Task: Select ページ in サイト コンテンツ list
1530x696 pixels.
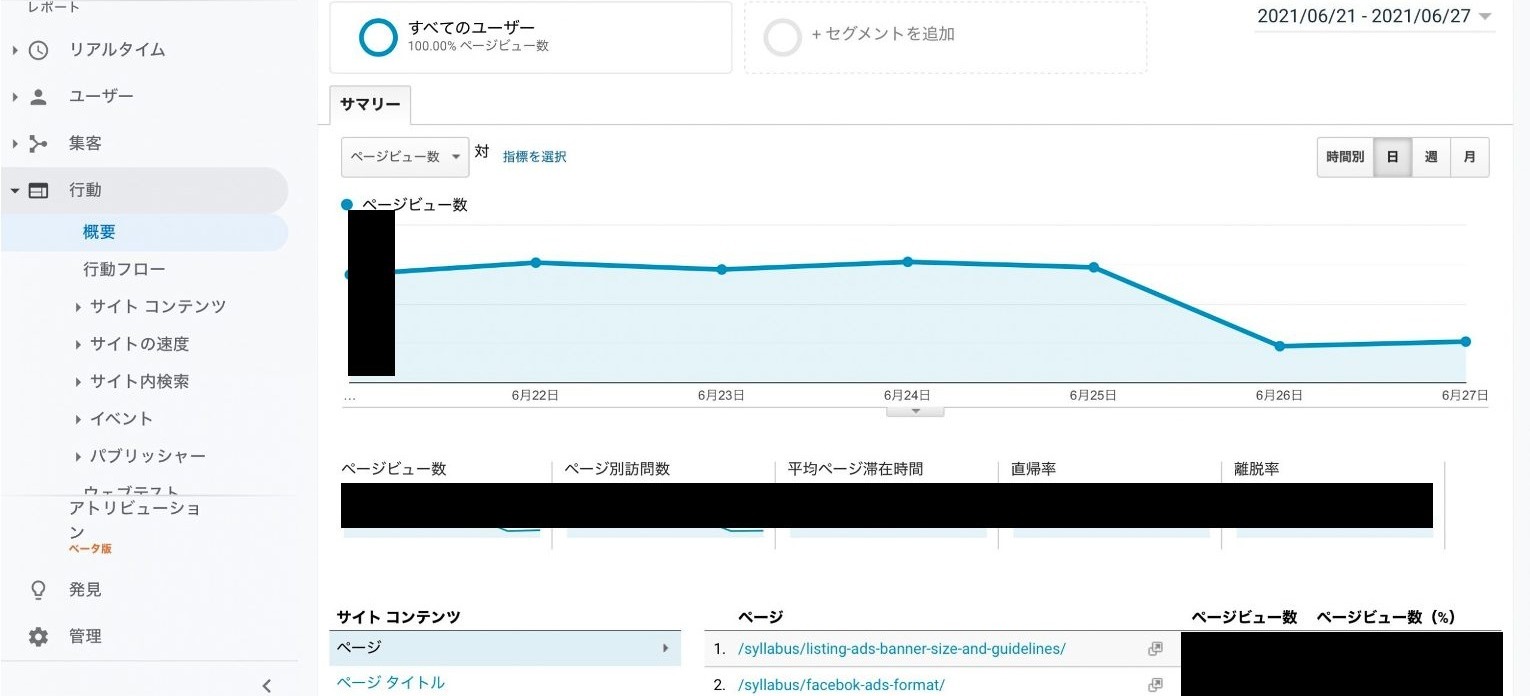Action: 505,648
